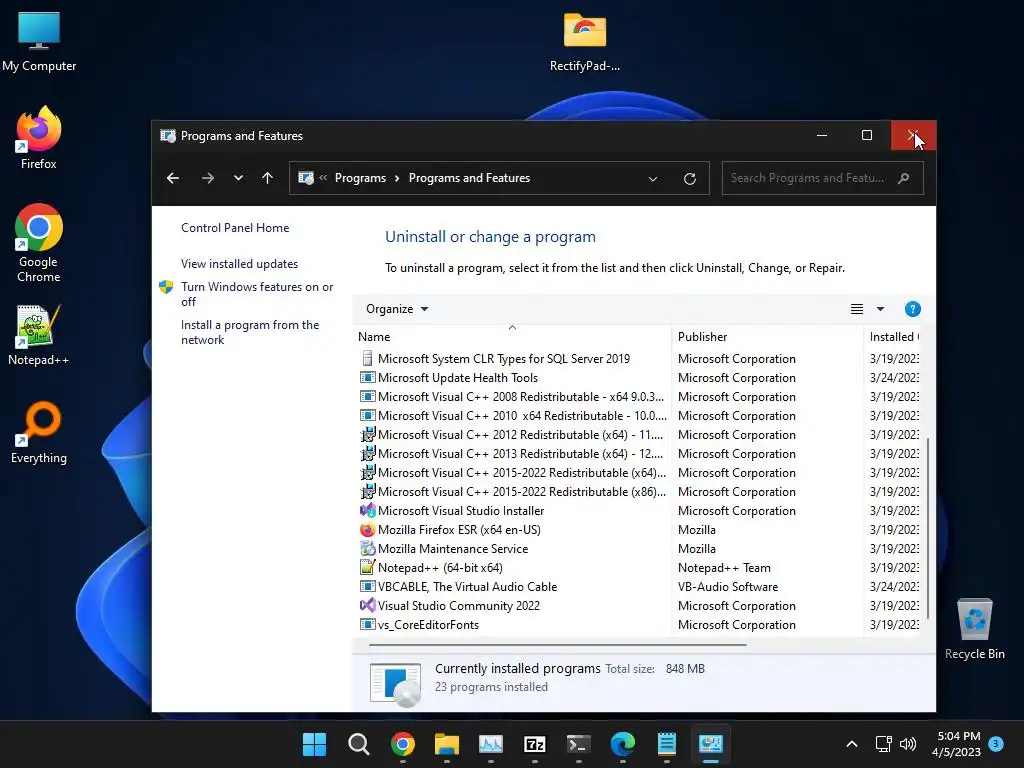The height and width of the screenshot is (768, 1024).
Task: Click the Programs breadcrumb segment
Action: pyautogui.click(x=360, y=178)
